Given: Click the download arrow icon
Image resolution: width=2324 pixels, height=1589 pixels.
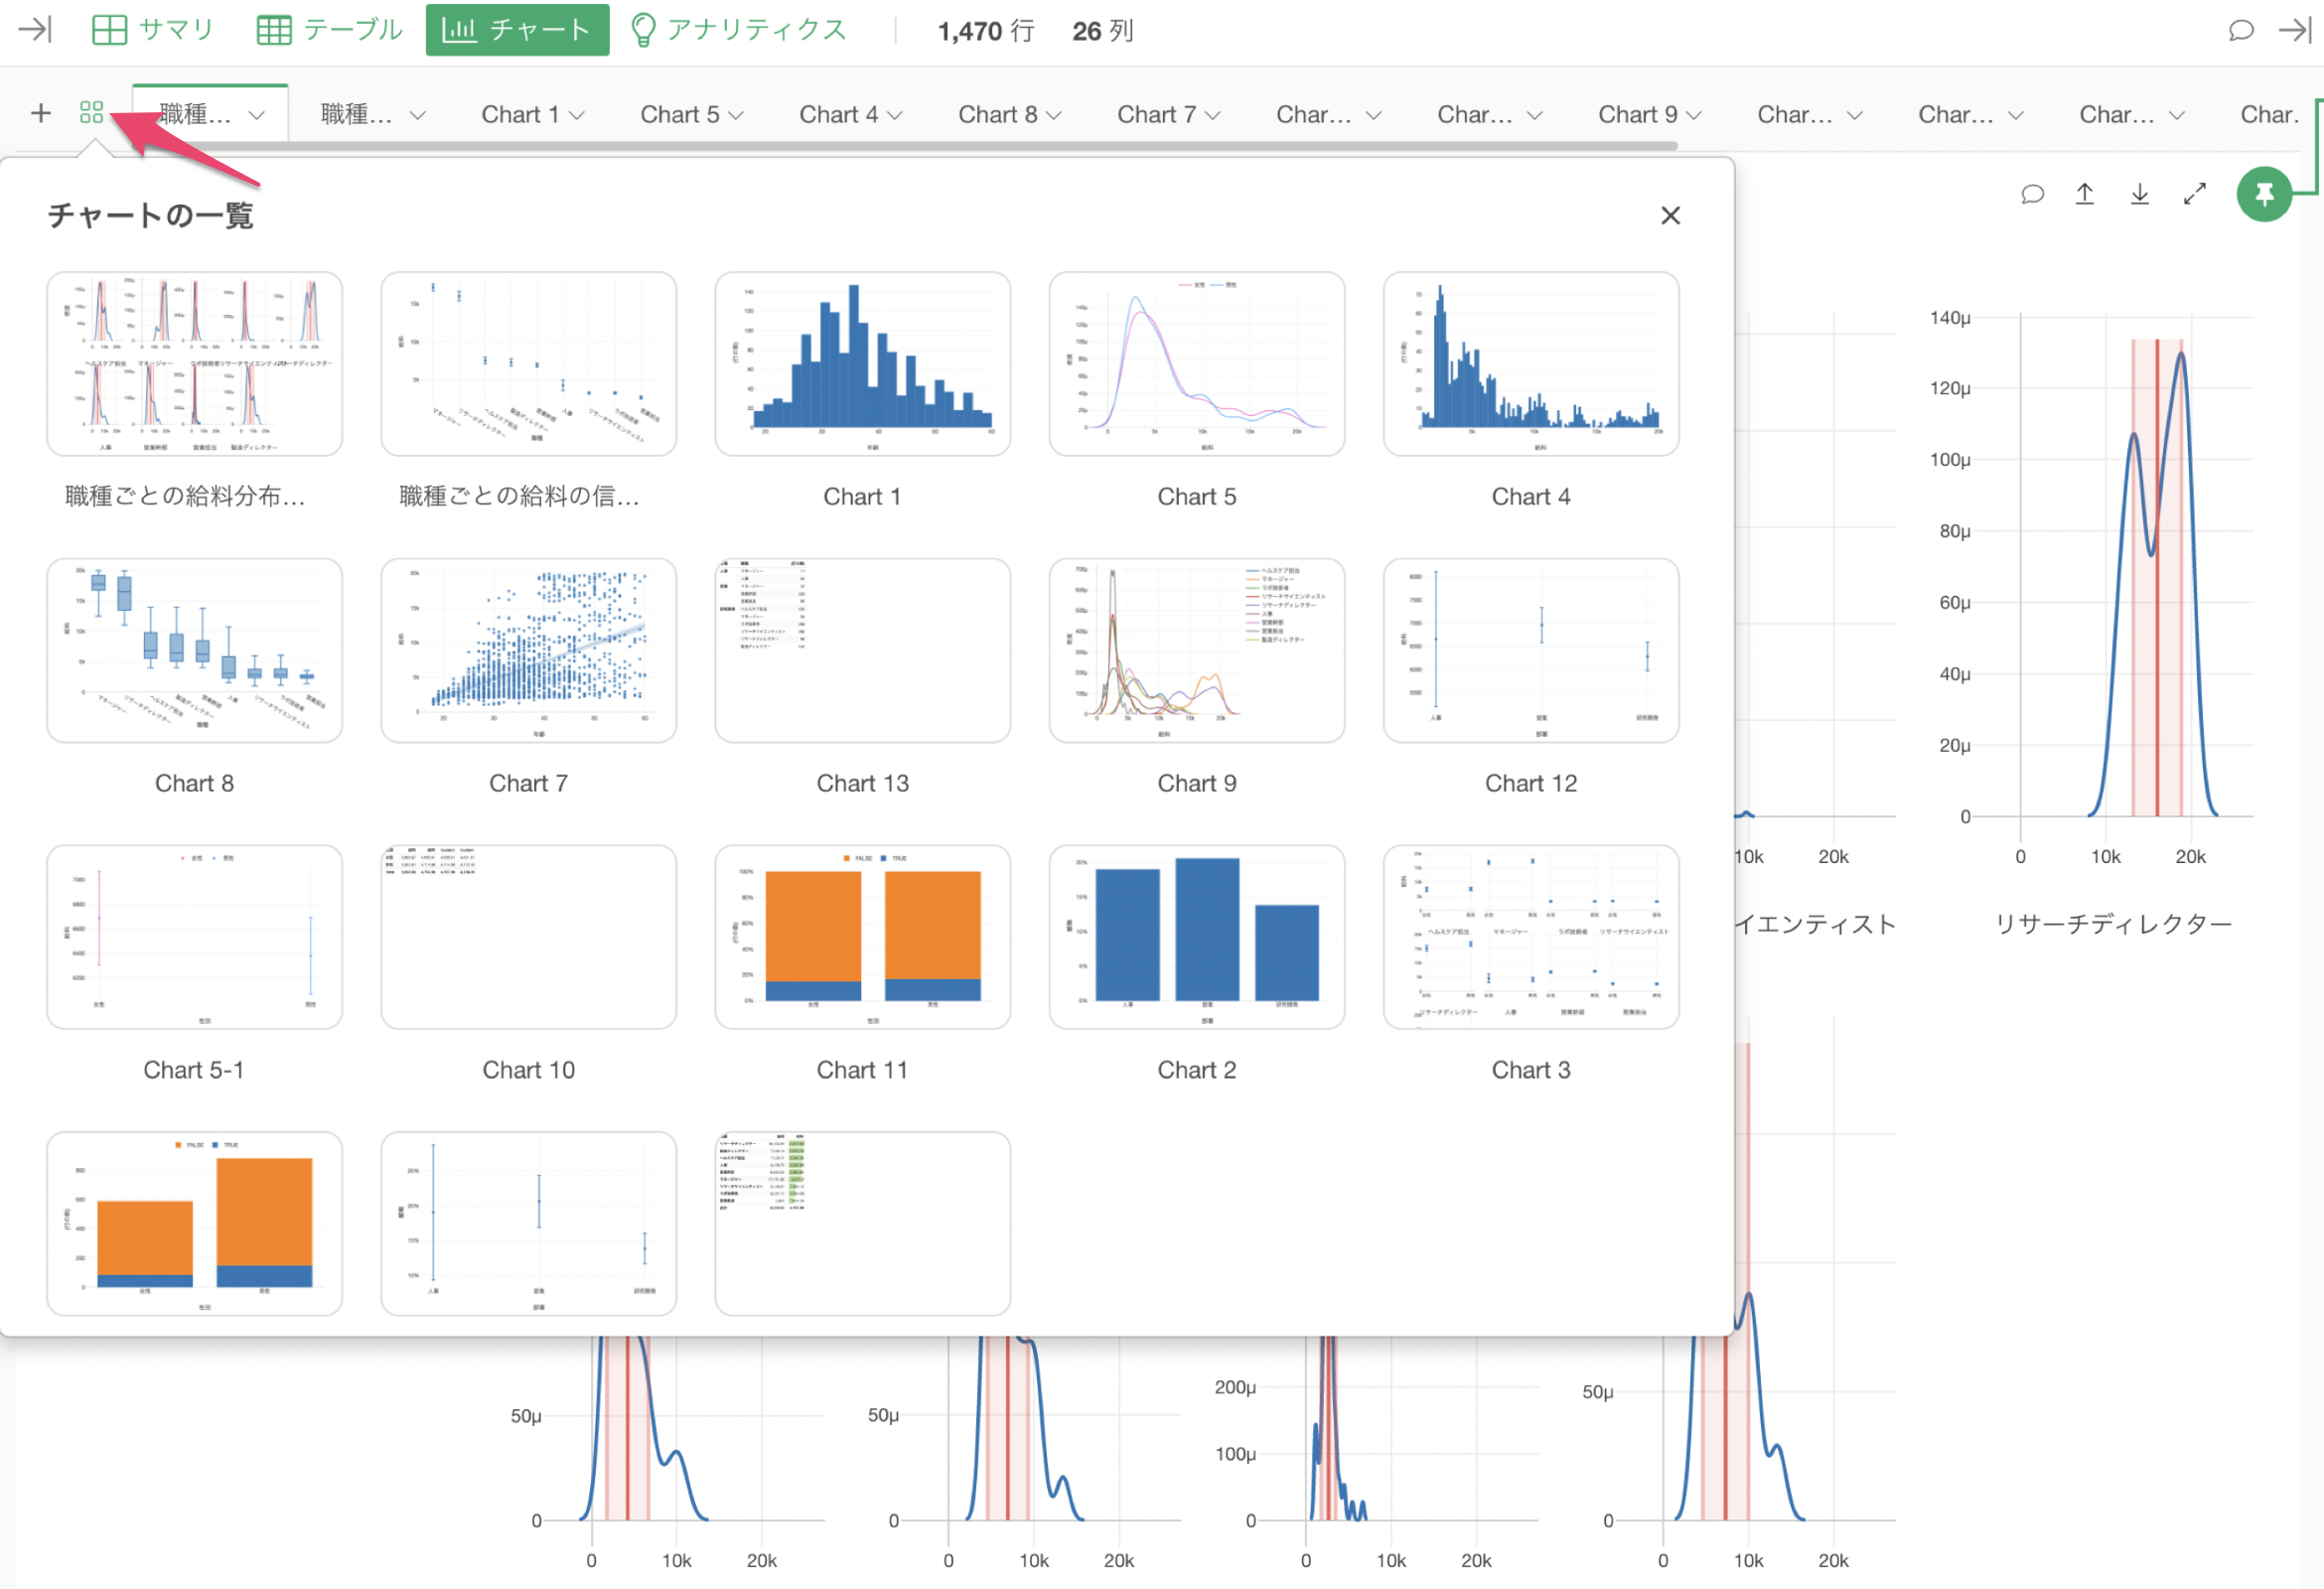Looking at the screenshot, I should (x=2140, y=194).
